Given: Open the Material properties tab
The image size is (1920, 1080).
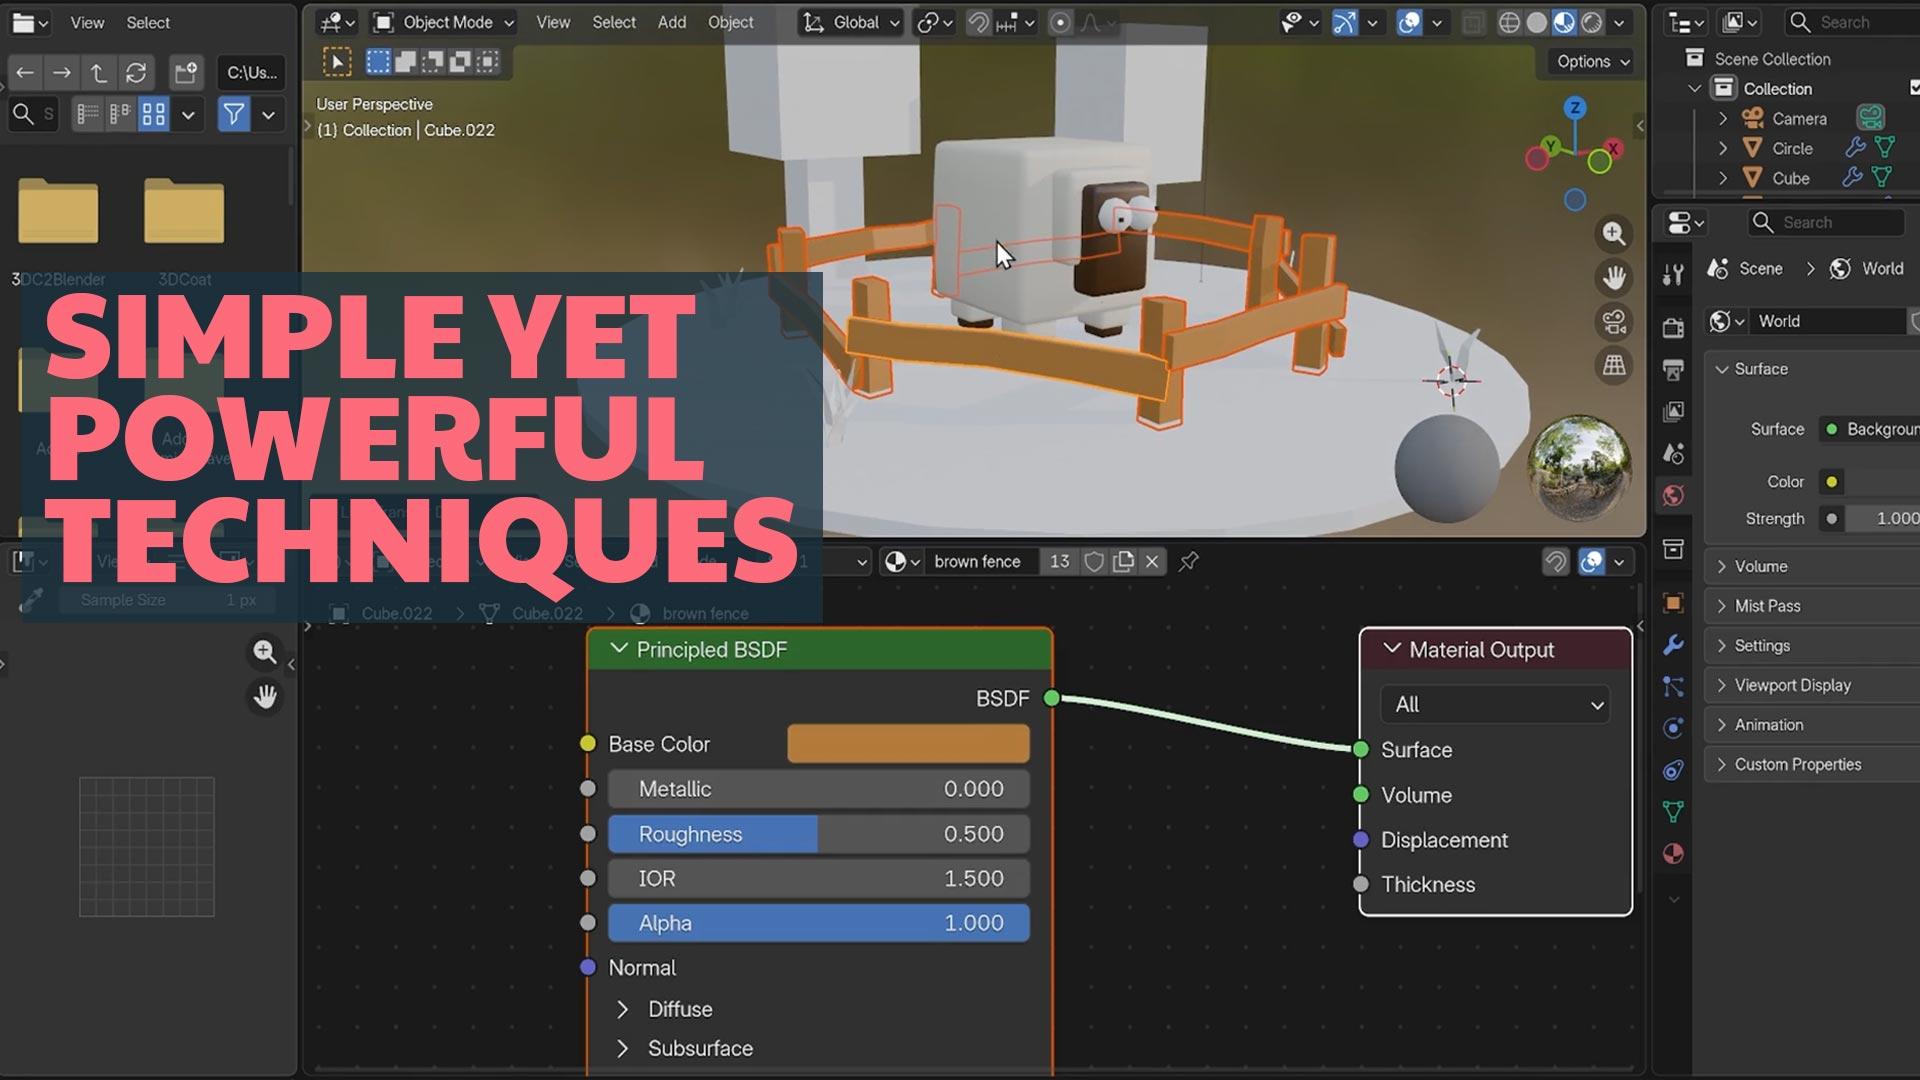Looking at the screenshot, I should (1673, 853).
